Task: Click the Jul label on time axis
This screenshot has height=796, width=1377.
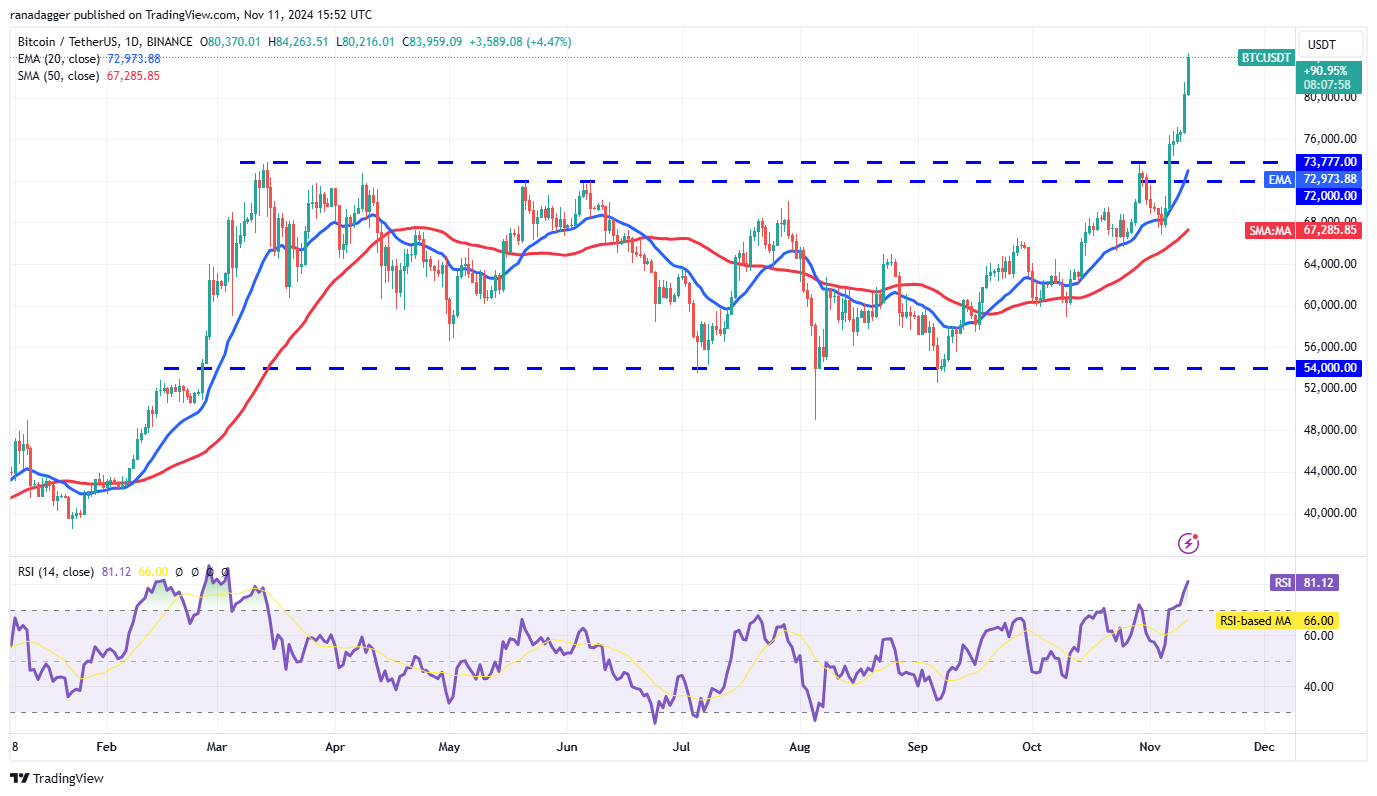Action: (x=682, y=747)
